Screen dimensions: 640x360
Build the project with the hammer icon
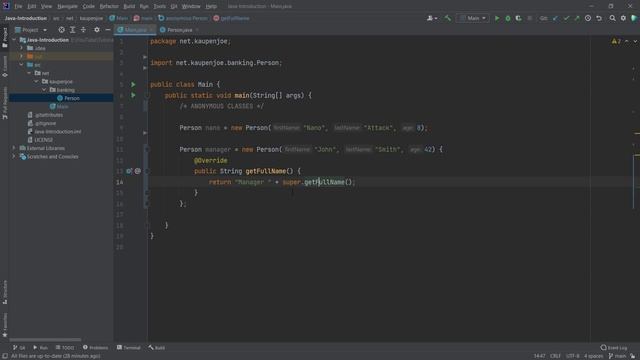[x=448, y=18]
